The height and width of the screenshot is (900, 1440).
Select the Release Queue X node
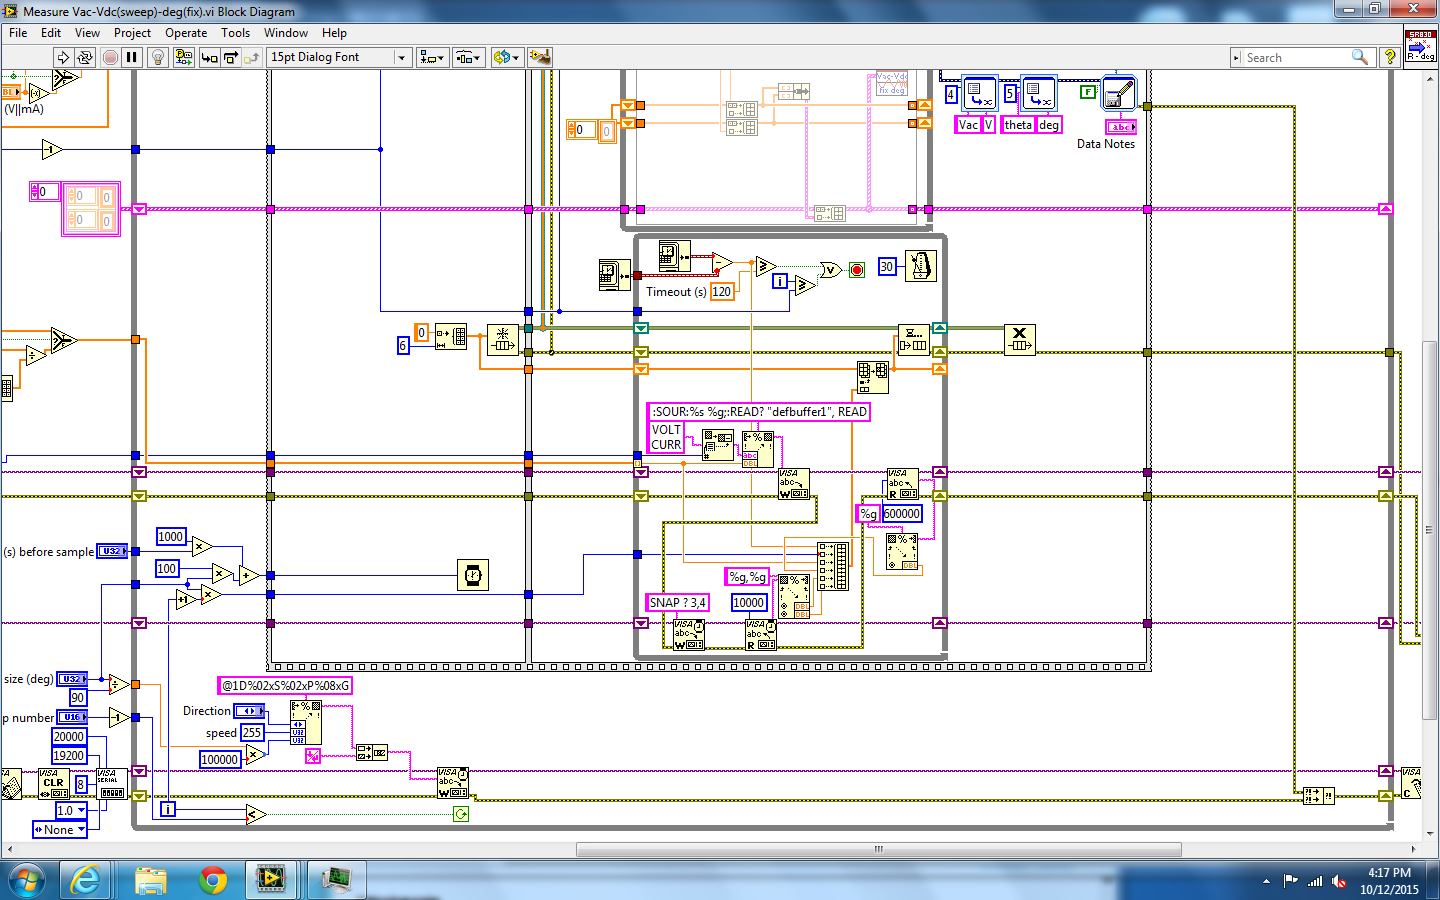pos(1019,340)
